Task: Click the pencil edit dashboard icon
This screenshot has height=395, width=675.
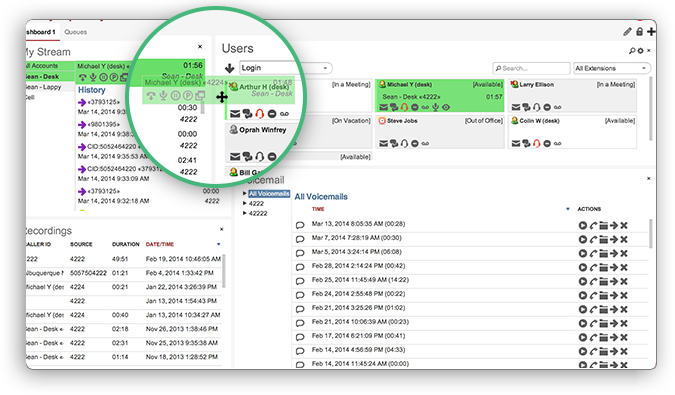Action: point(627,31)
